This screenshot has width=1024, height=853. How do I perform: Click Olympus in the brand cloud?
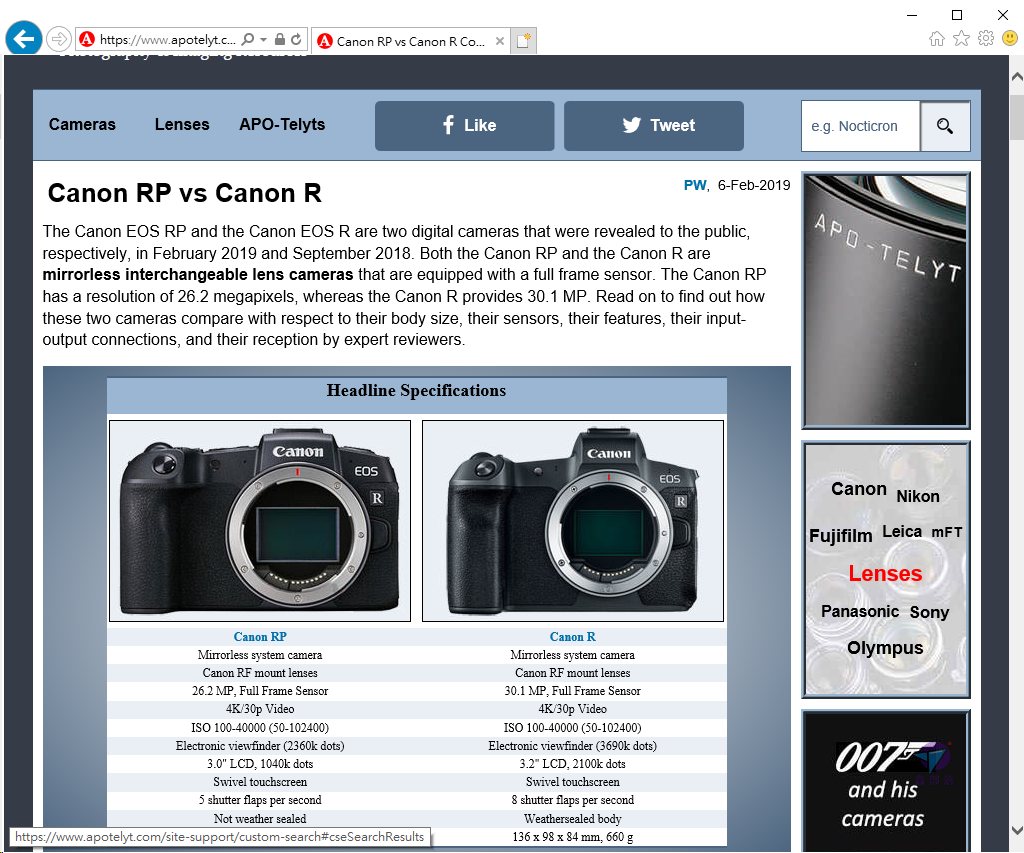(x=885, y=648)
